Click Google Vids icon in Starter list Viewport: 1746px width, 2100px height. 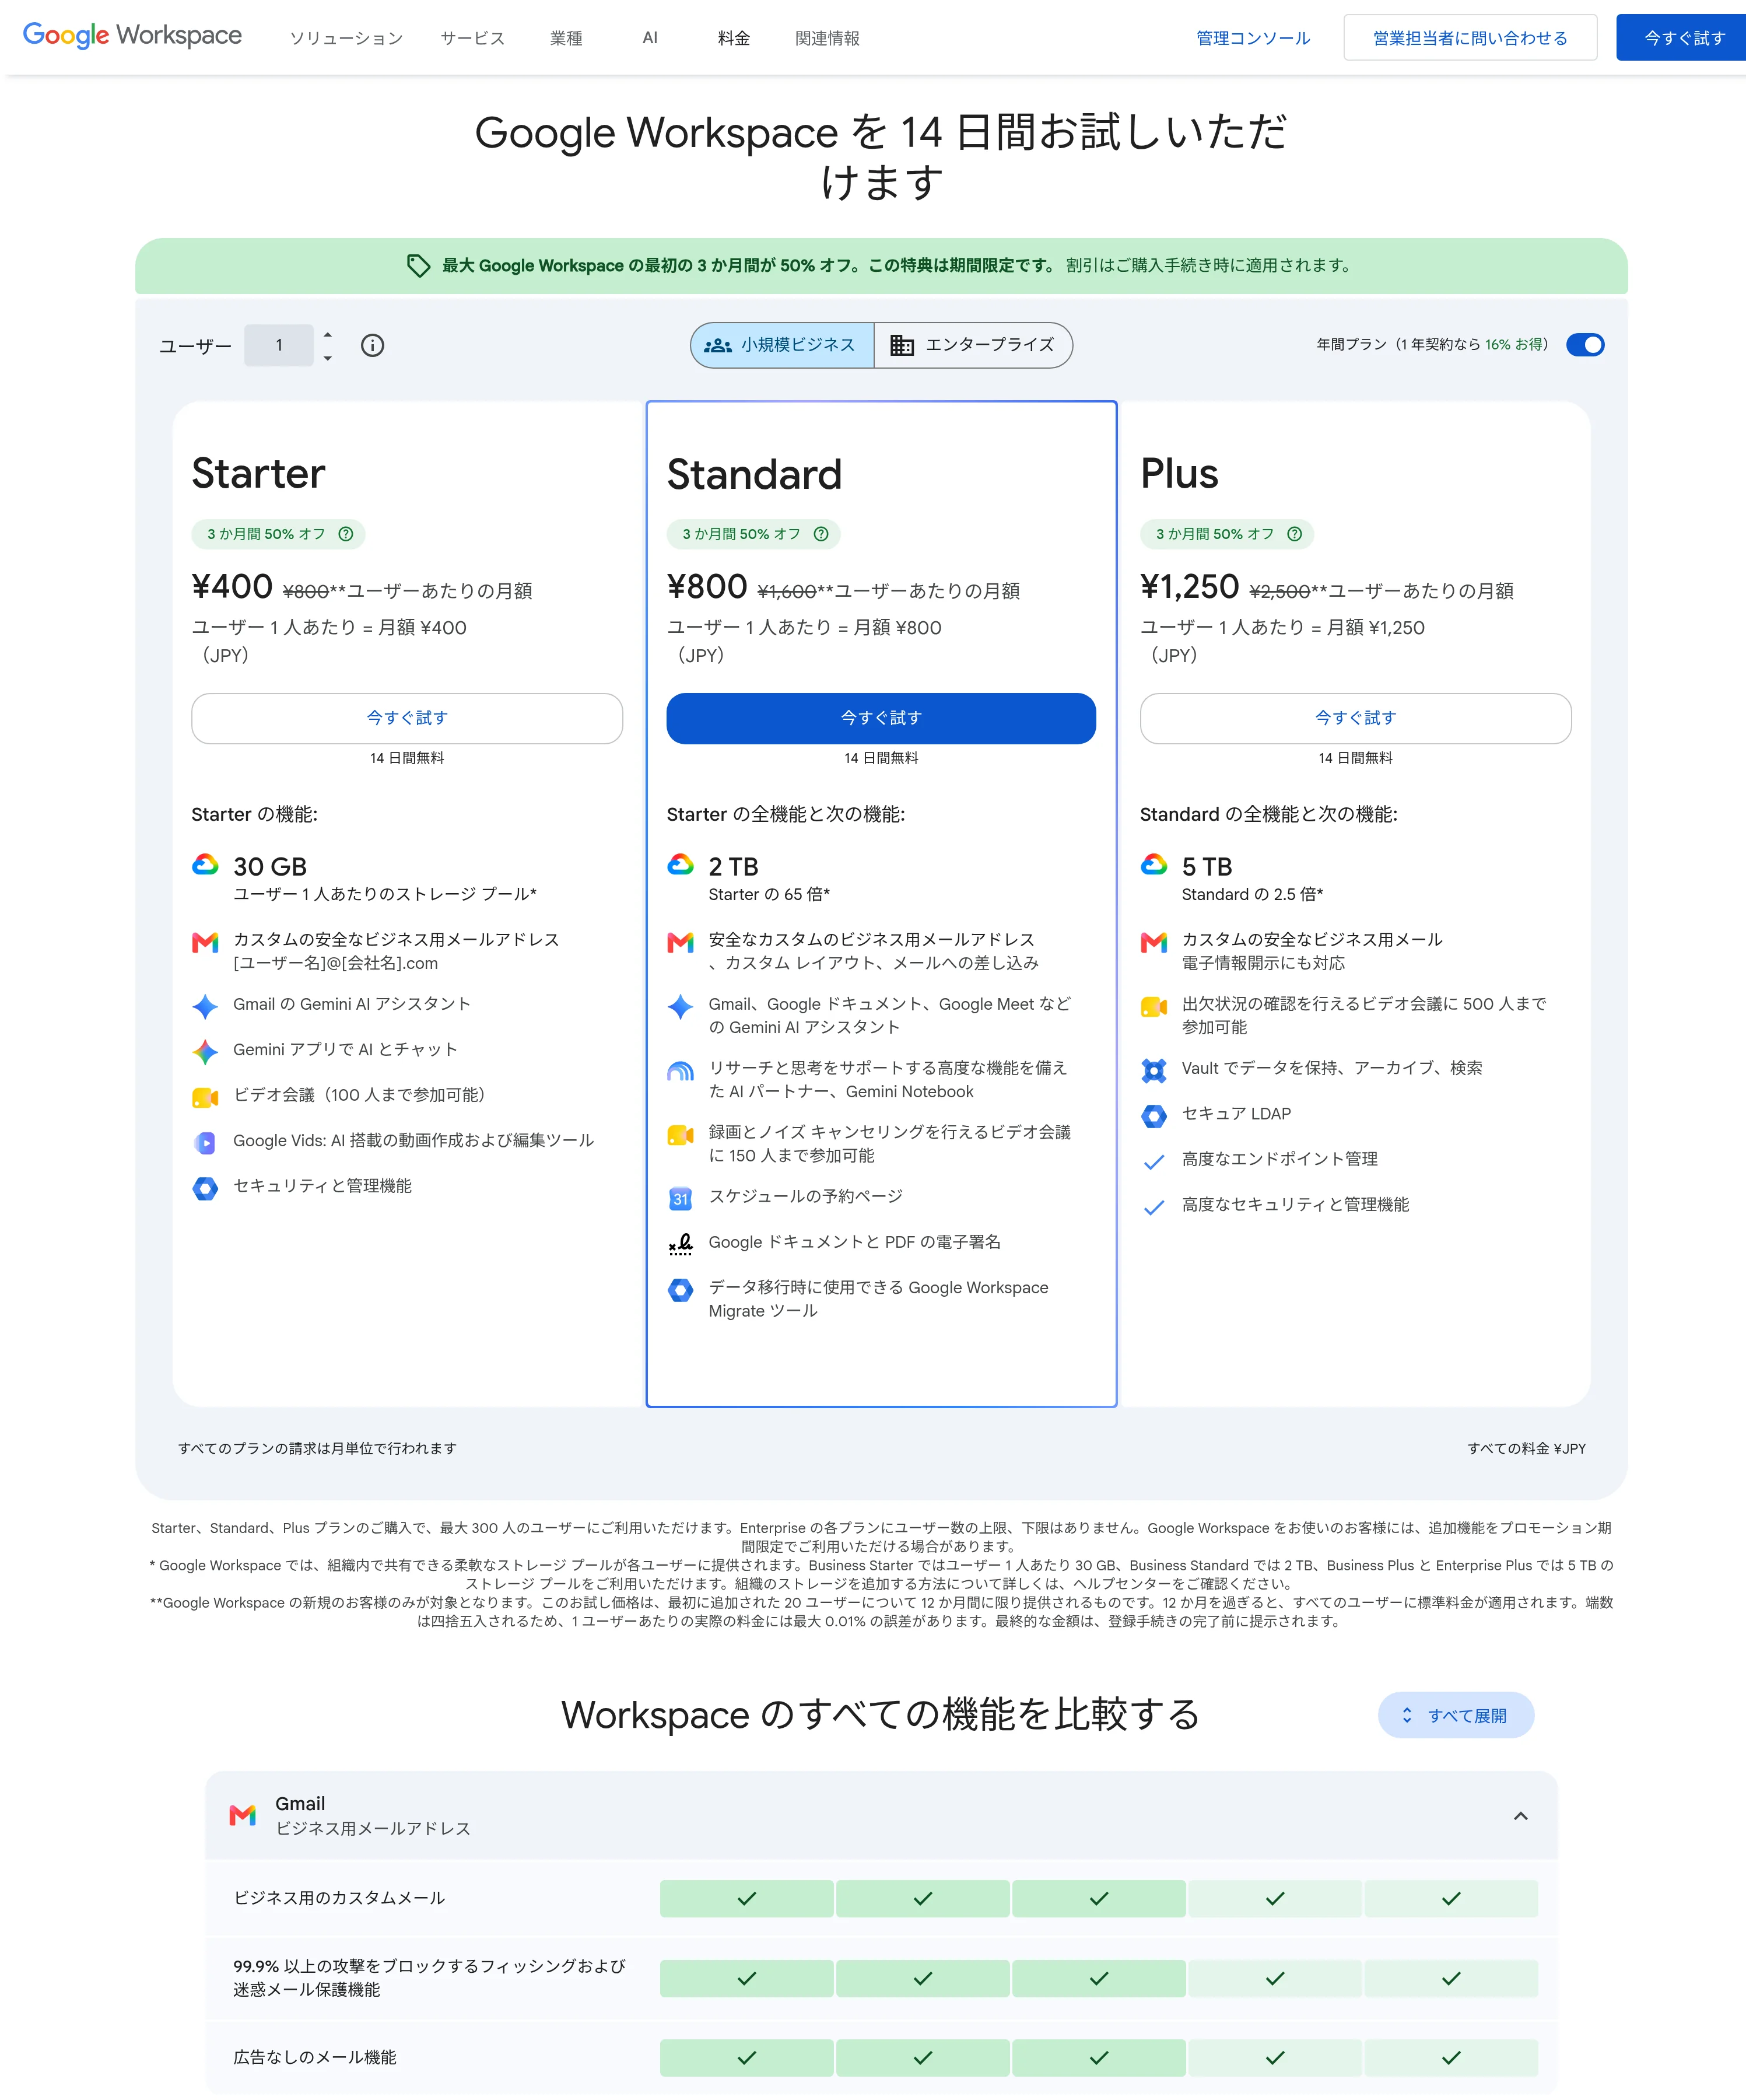tap(205, 1142)
